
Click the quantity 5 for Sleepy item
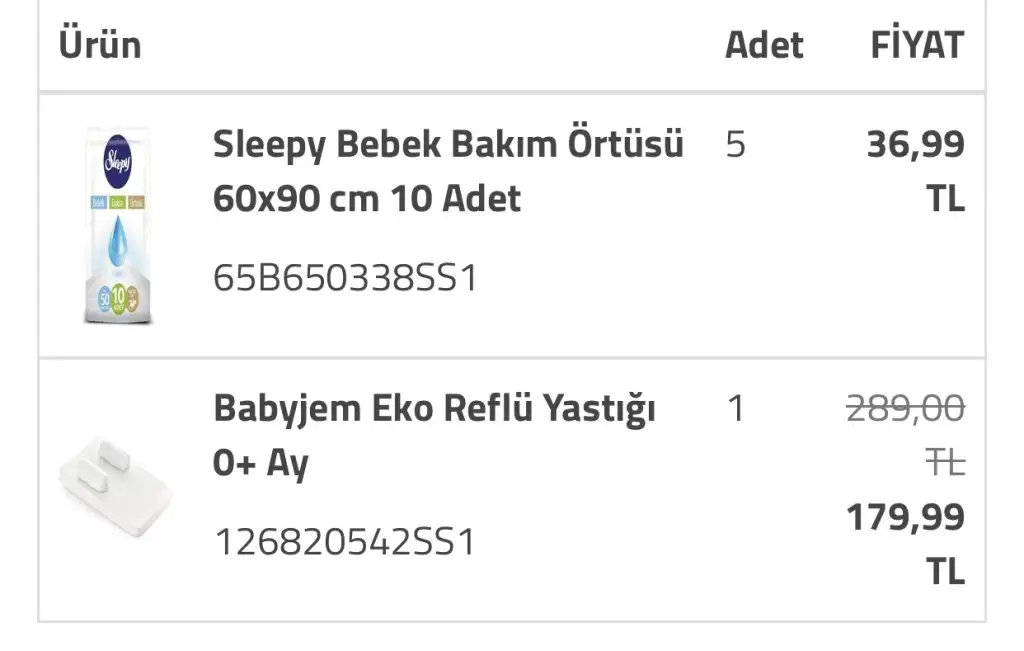735,144
